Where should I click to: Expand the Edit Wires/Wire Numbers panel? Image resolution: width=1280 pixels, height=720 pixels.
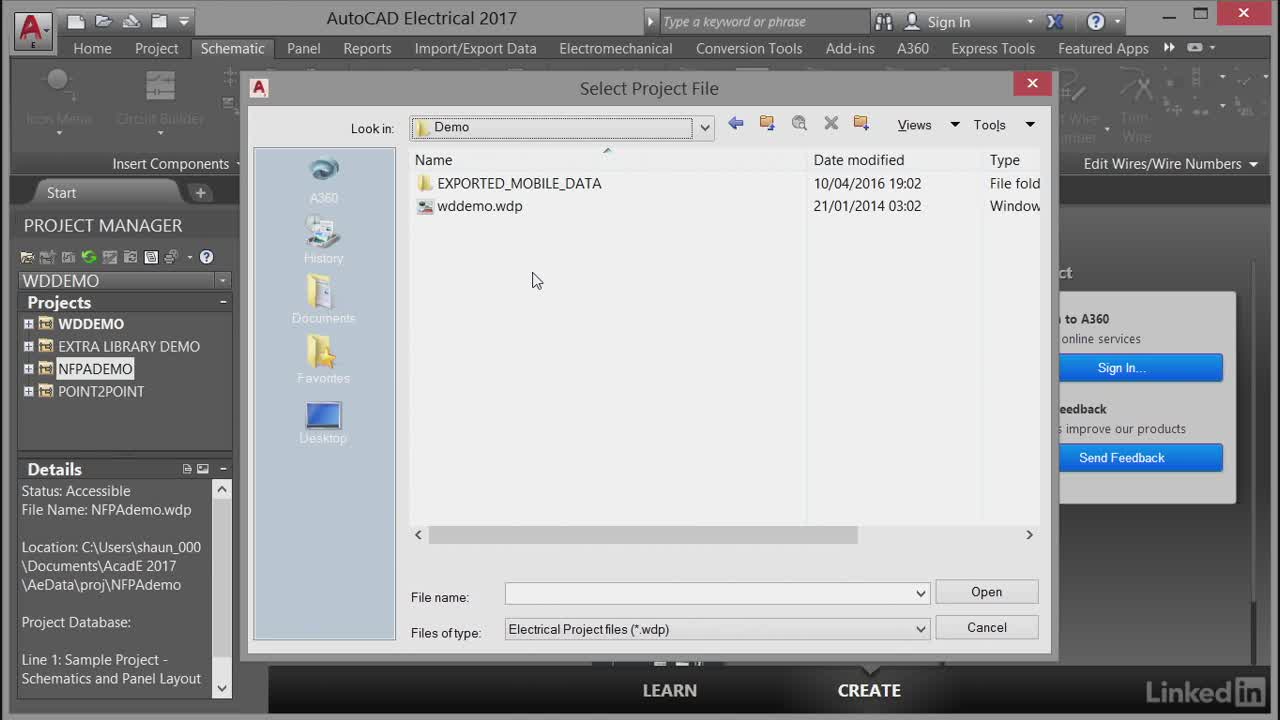pyautogui.click(x=1253, y=164)
